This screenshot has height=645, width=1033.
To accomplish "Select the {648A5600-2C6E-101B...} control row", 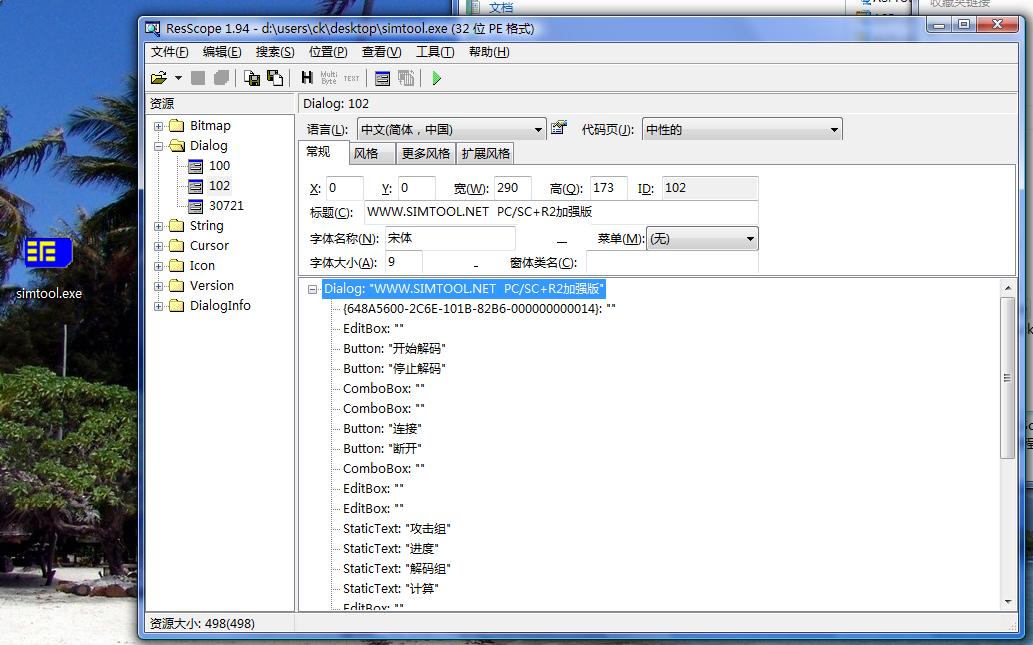I will click(x=479, y=309).
